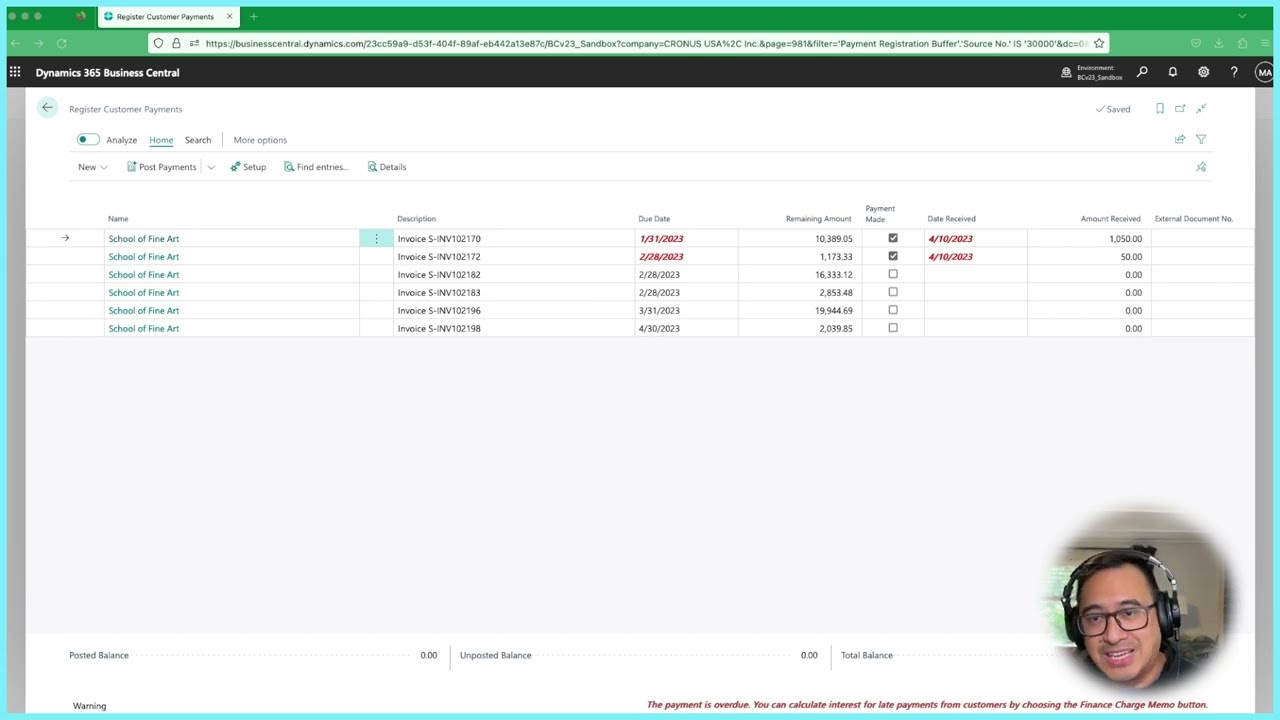
Task: Click the External Document No. header
Action: coord(1194,218)
